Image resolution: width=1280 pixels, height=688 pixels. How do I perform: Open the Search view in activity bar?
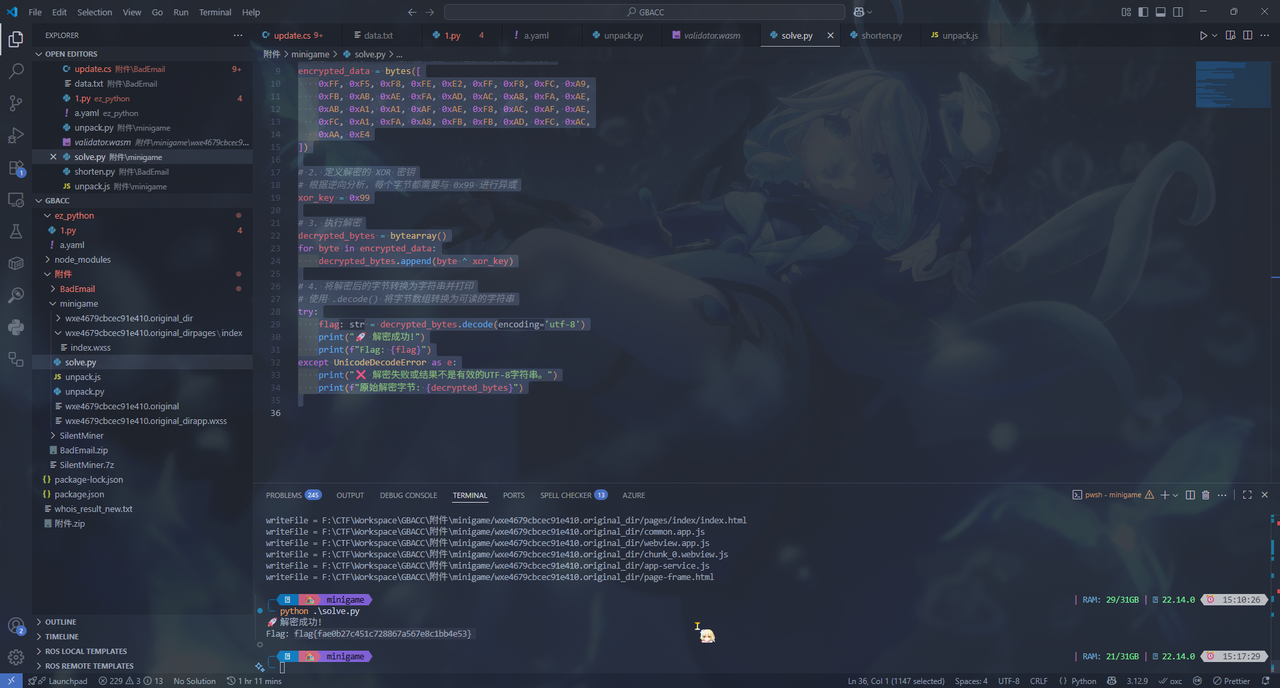[x=16, y=72]
